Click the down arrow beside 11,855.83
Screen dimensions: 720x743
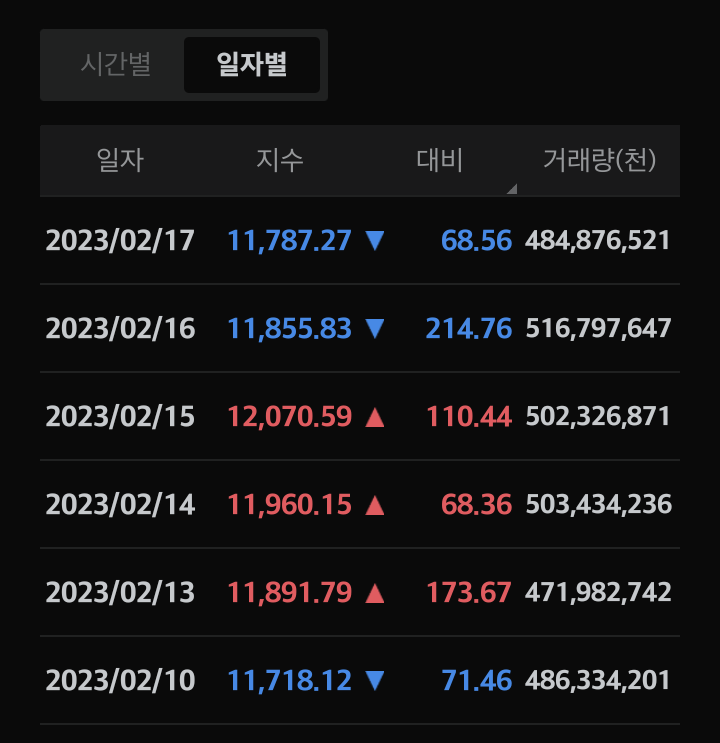point(375,328)
